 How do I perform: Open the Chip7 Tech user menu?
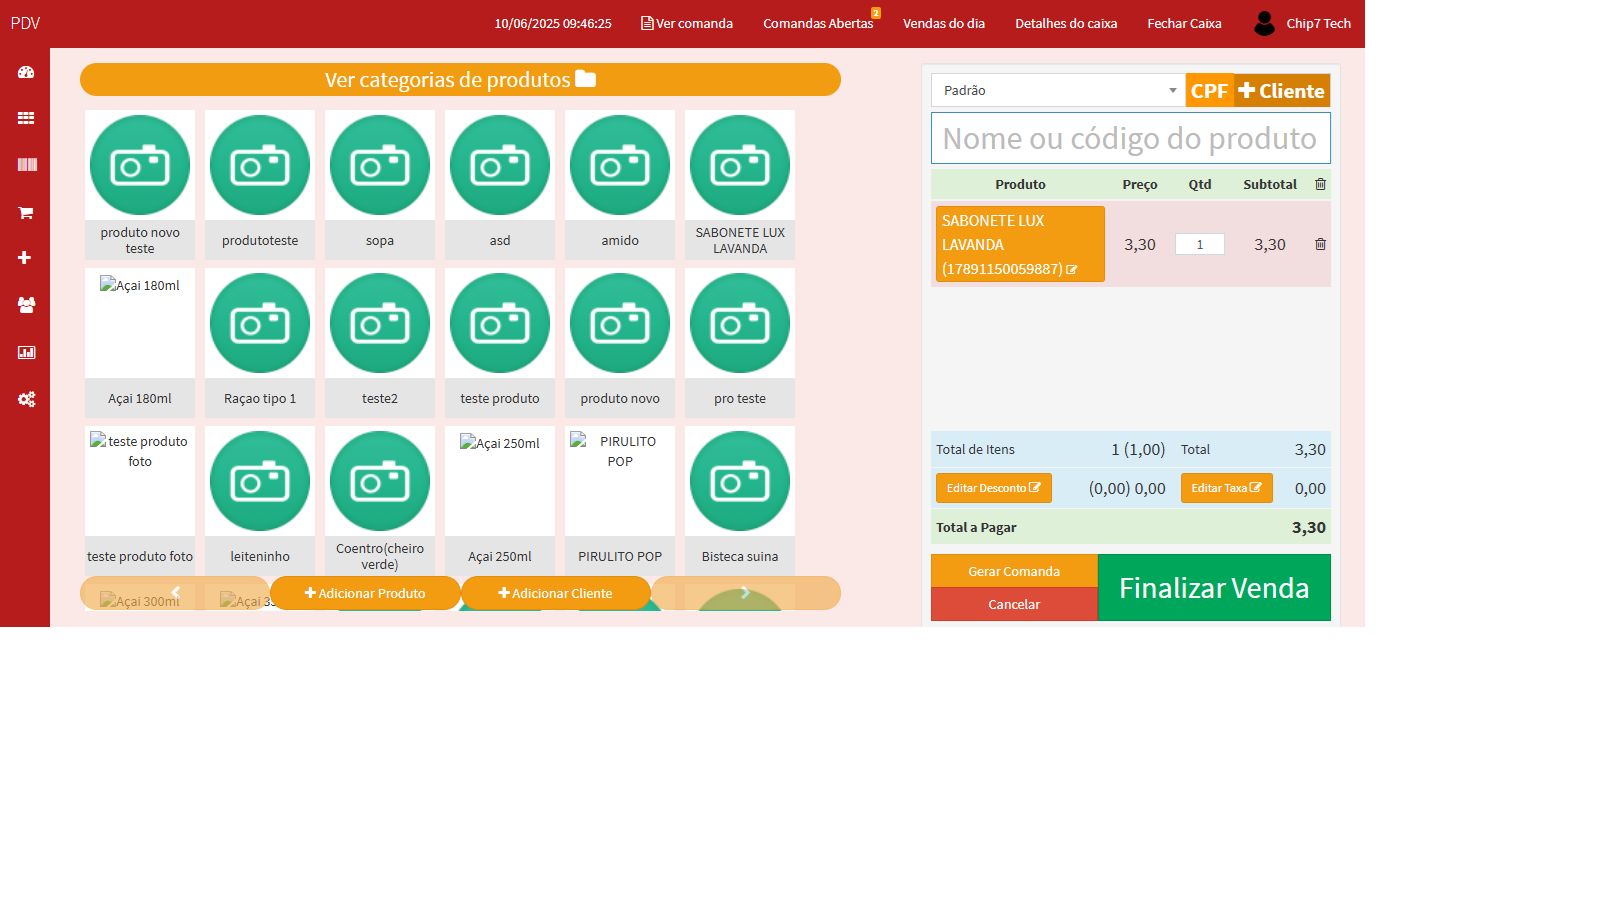tap(1303, 23)
